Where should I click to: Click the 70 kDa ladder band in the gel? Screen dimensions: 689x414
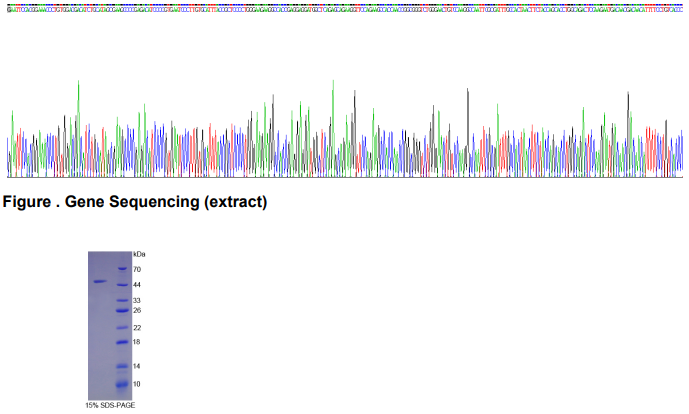(x=121, y=269)
